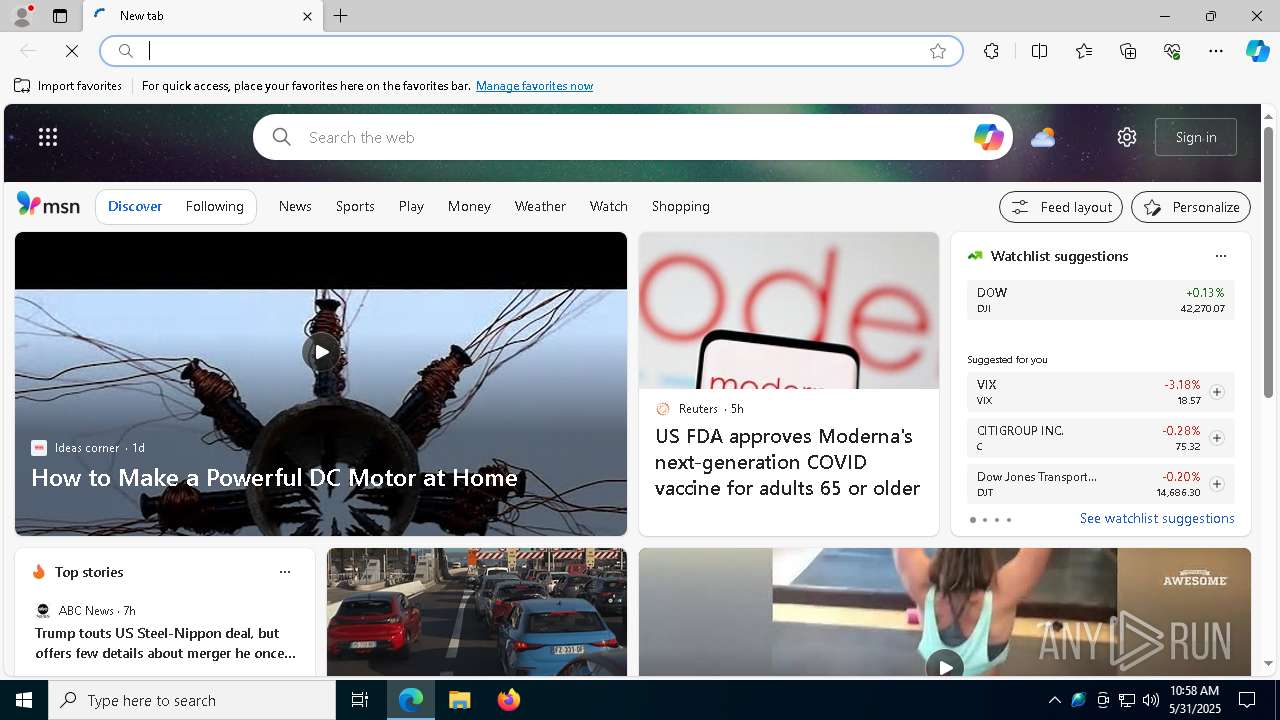Add VIX to watchlist
Image resolution: width=1280 pixels, height=720 pixels.
coord(1216,392)
